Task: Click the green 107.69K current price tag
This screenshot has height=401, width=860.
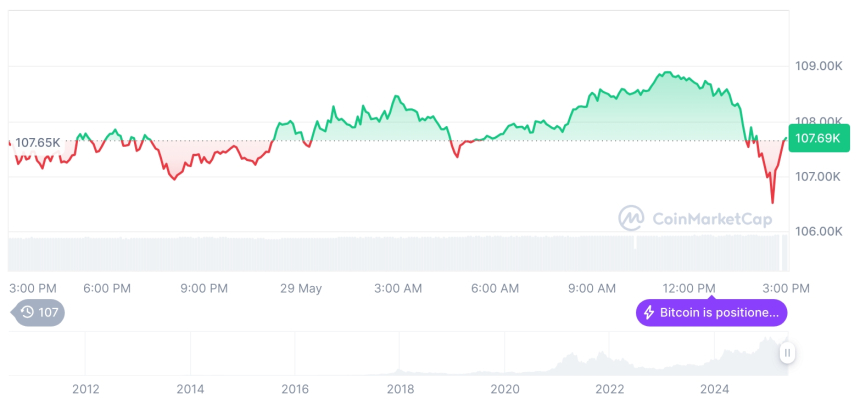Action: point(818,140)
